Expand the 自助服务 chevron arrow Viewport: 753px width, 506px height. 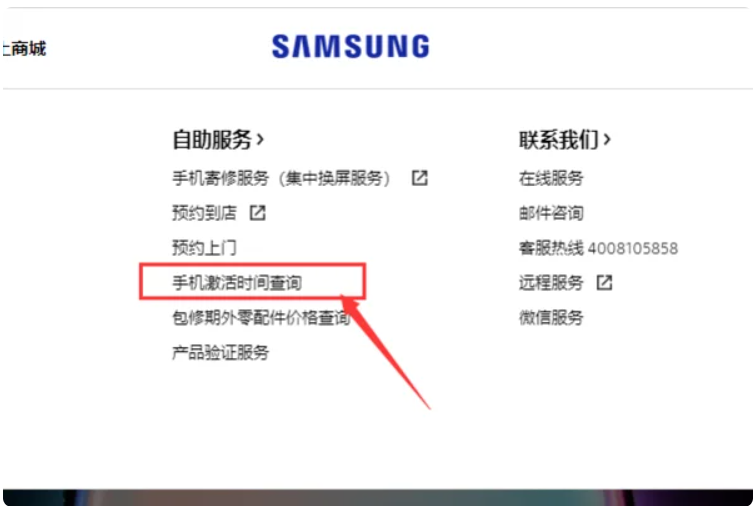[260, 140]
